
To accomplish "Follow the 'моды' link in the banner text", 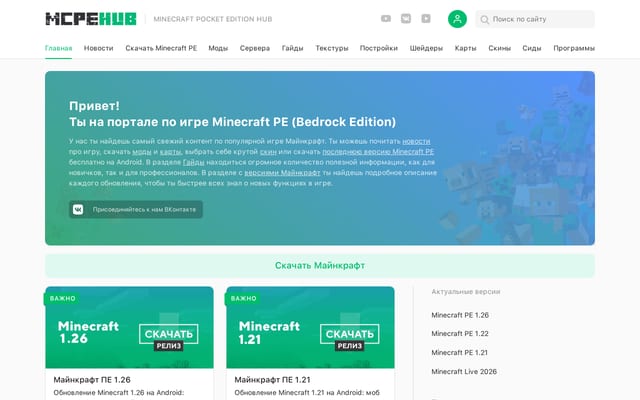I will pyautogui.click(x=142, y=152).
